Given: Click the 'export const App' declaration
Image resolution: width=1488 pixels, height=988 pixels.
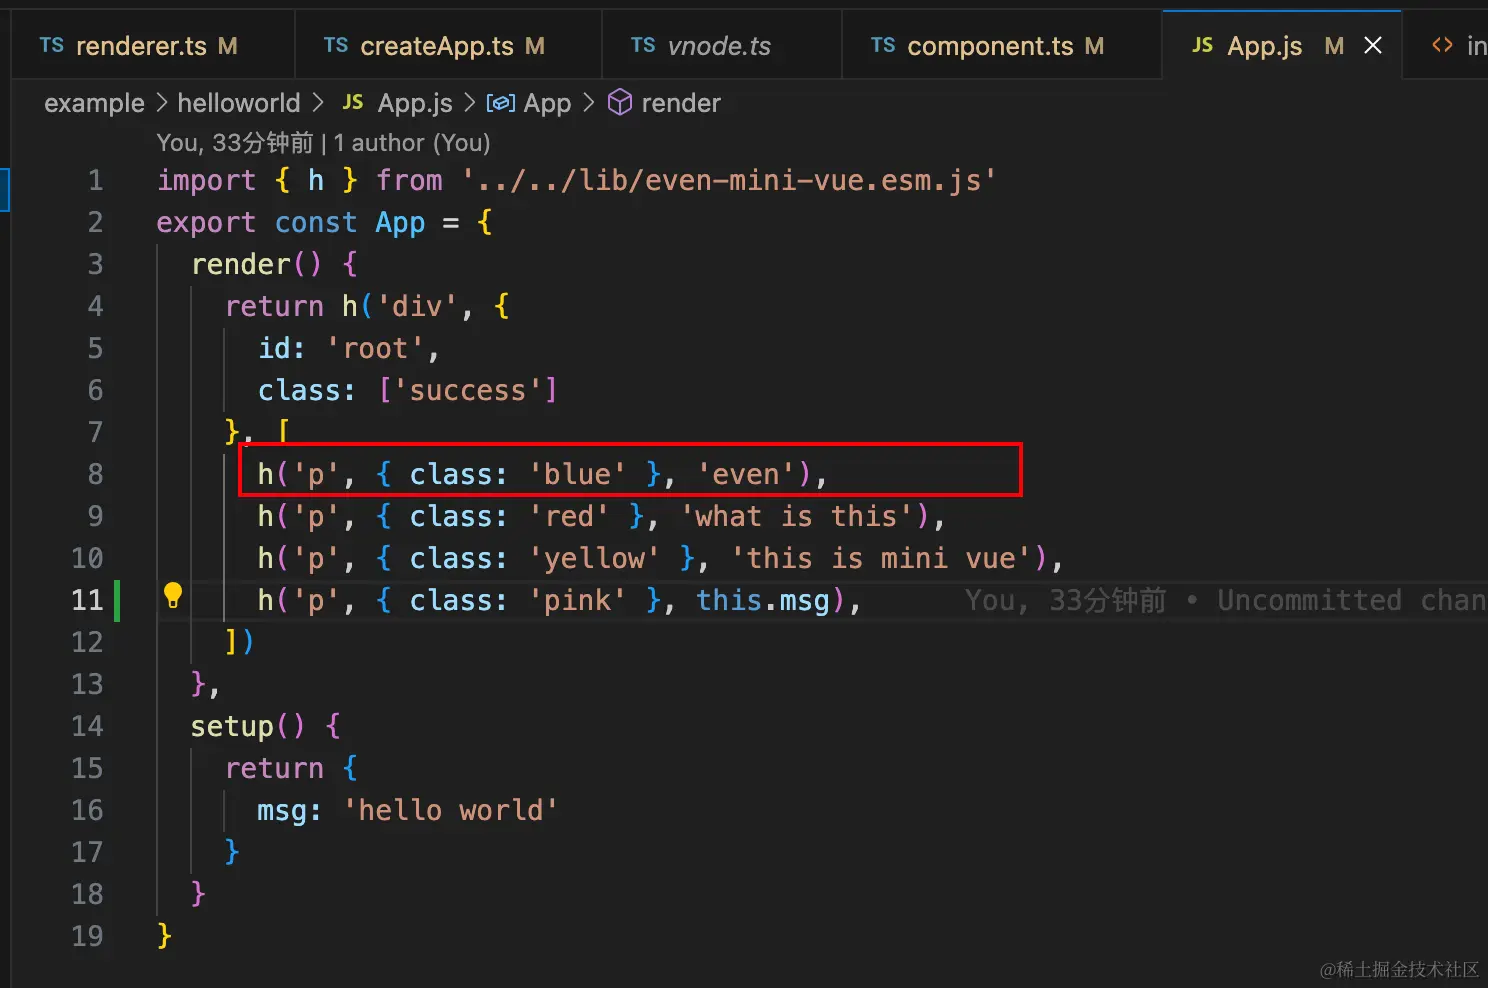Looking at the screenshot, I should [291, 222].
